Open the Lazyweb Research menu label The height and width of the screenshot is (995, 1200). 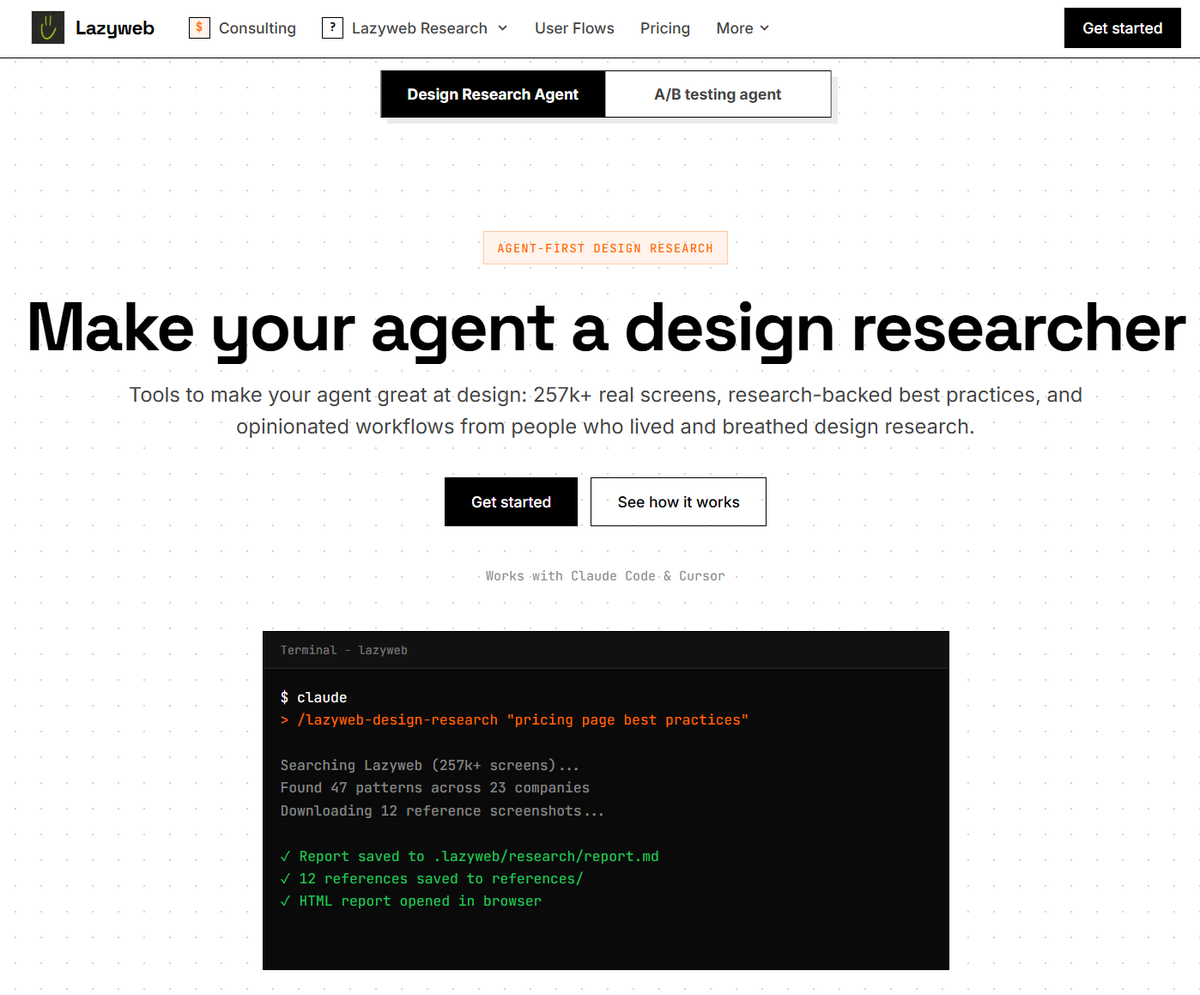click(x=419, y=28)
